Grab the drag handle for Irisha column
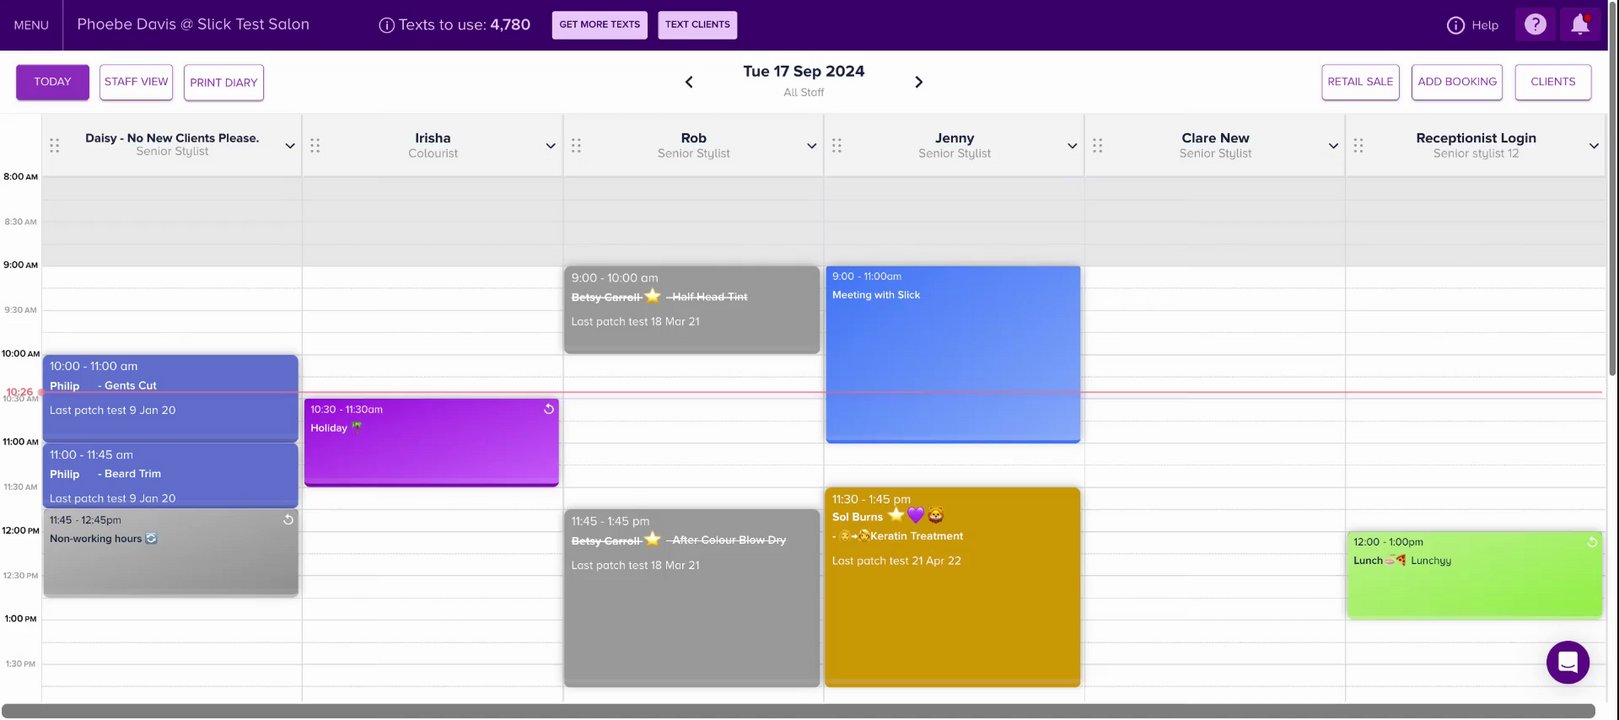The image size is (1619, 720). pyautogui.click(x=315, y=146)
